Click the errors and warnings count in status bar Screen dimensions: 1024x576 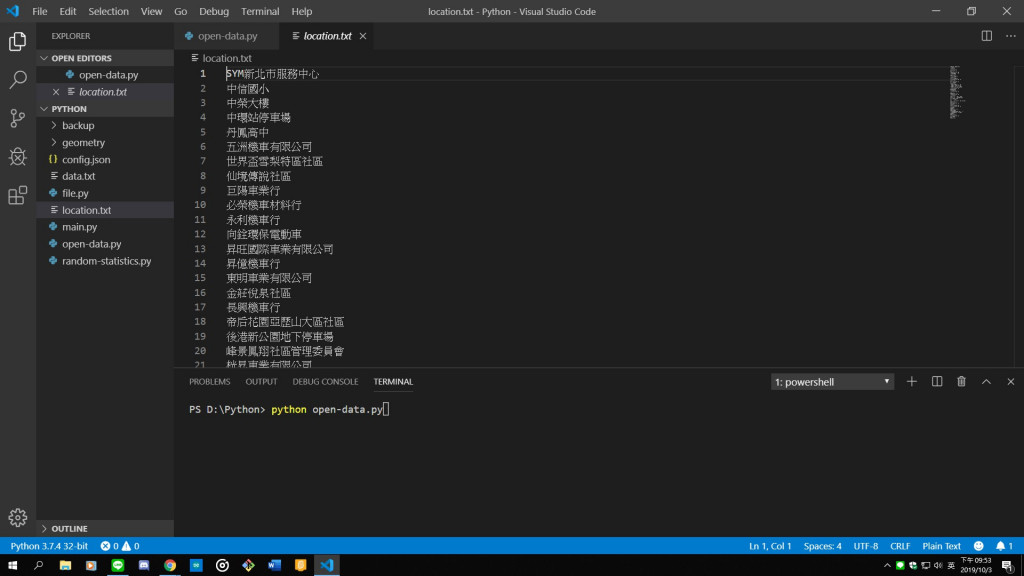(120, 546)
